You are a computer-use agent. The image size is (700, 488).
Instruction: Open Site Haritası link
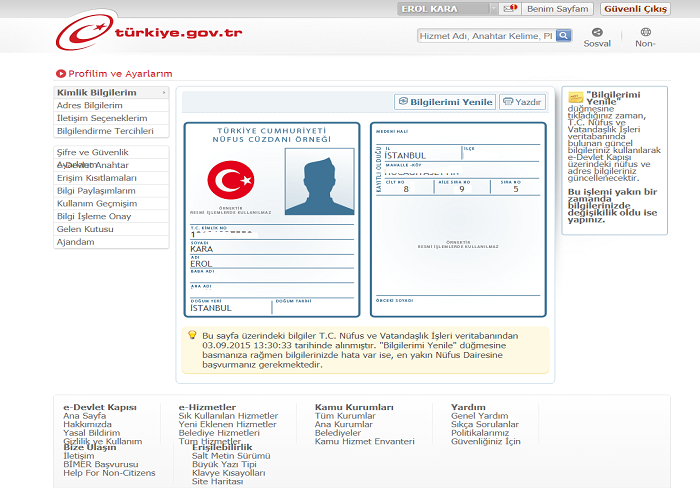(217, 481)
